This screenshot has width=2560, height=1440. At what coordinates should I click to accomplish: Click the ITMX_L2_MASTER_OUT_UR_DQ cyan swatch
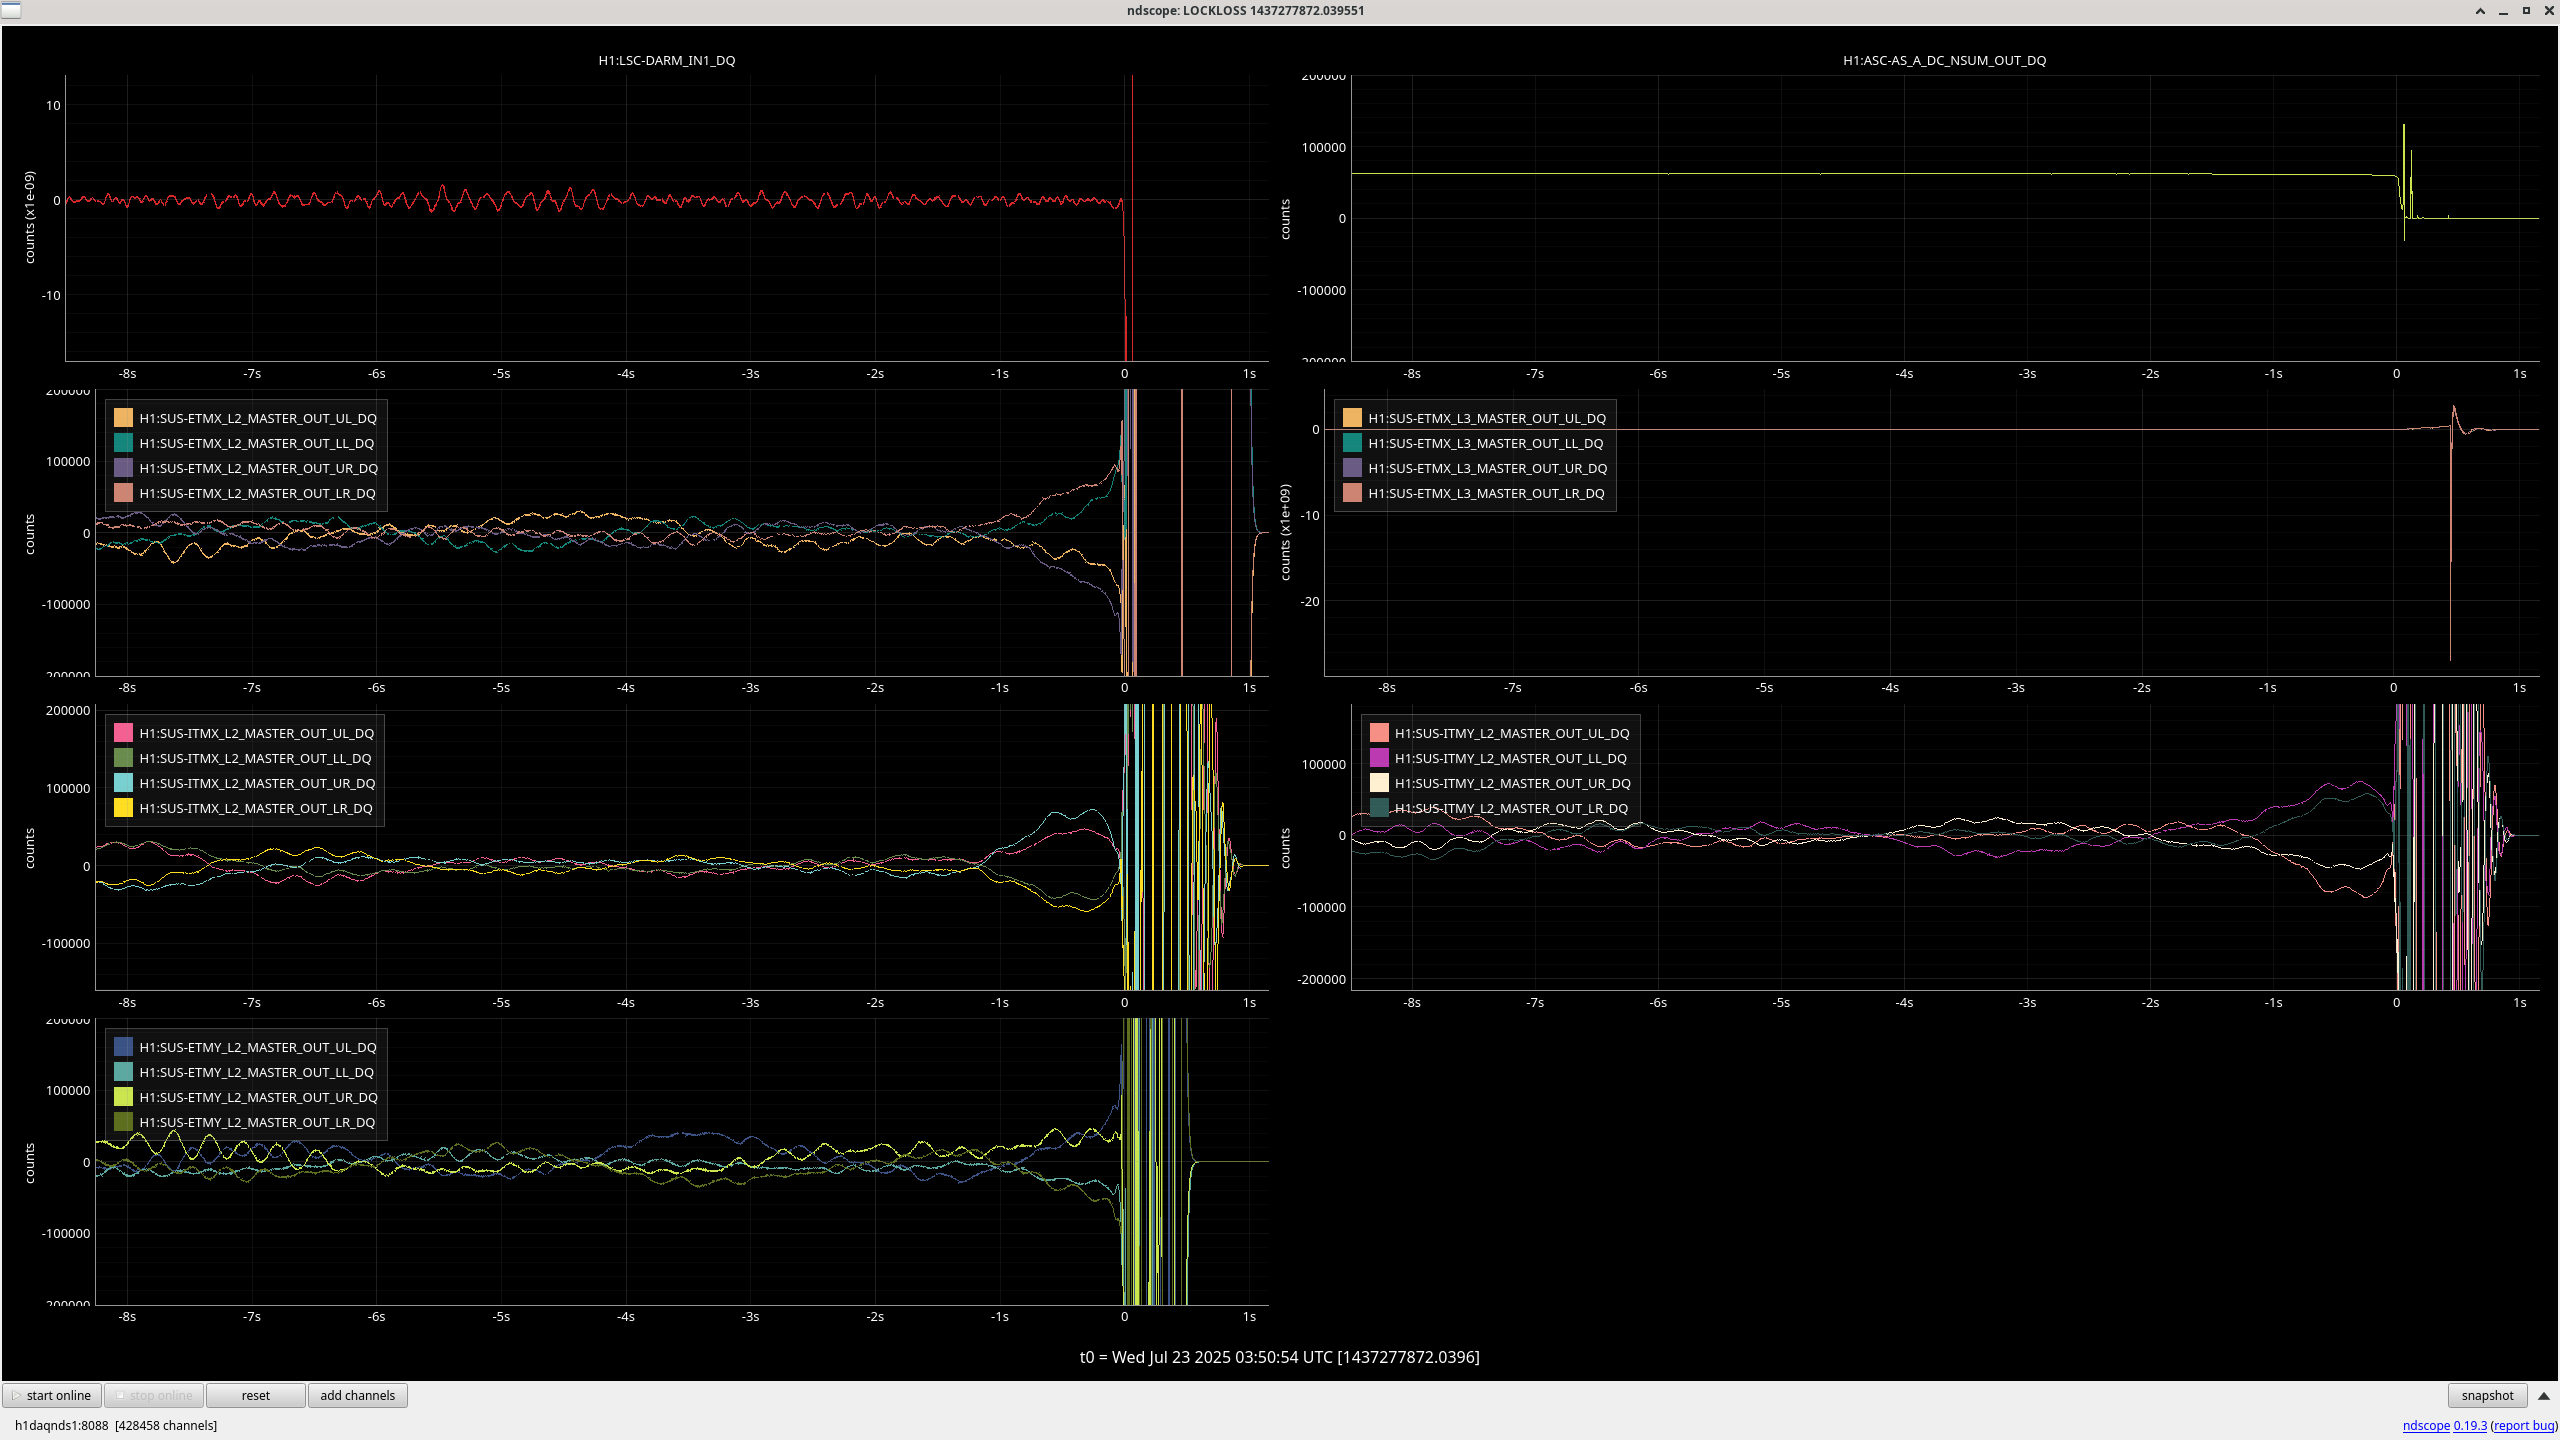click(123, 783)
